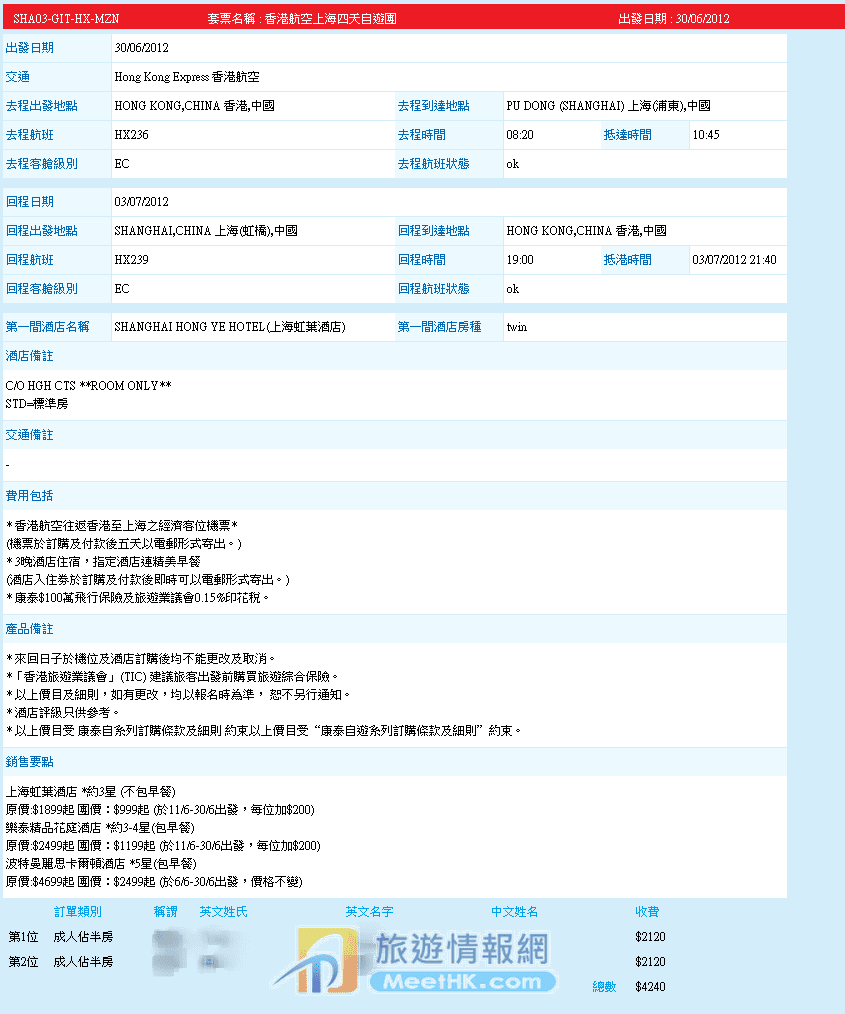Click the twin room type value
Viewport: 845px width, 1014px height.
[x=516, y=327]
